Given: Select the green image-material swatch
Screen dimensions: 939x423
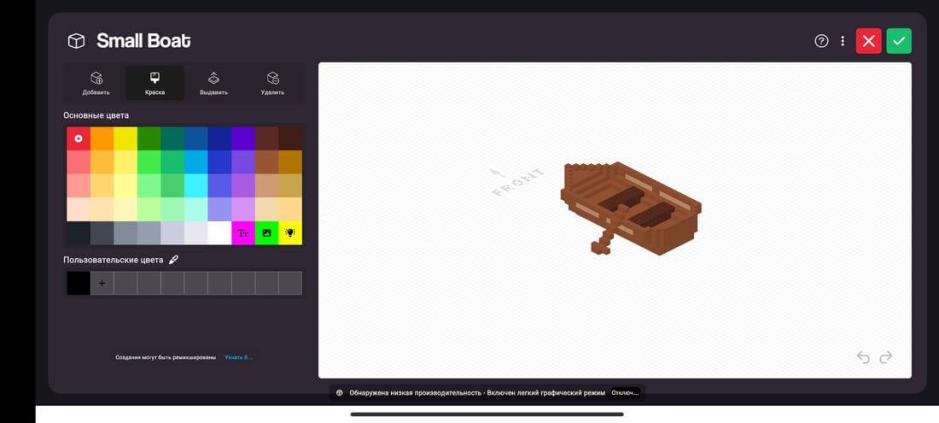Looking at the screenshot, I should (266, 233).
